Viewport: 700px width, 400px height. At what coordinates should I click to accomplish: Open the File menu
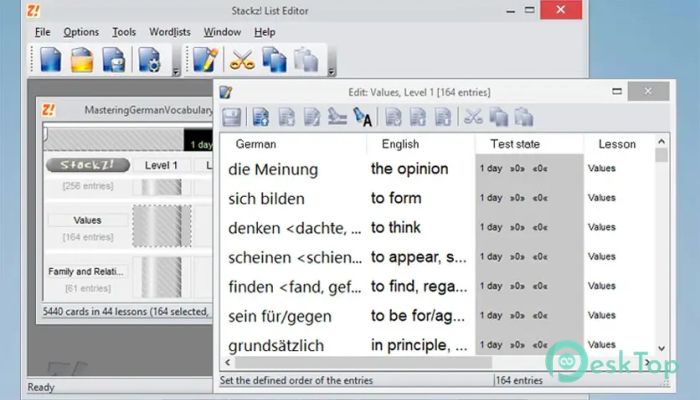point(42,32)
